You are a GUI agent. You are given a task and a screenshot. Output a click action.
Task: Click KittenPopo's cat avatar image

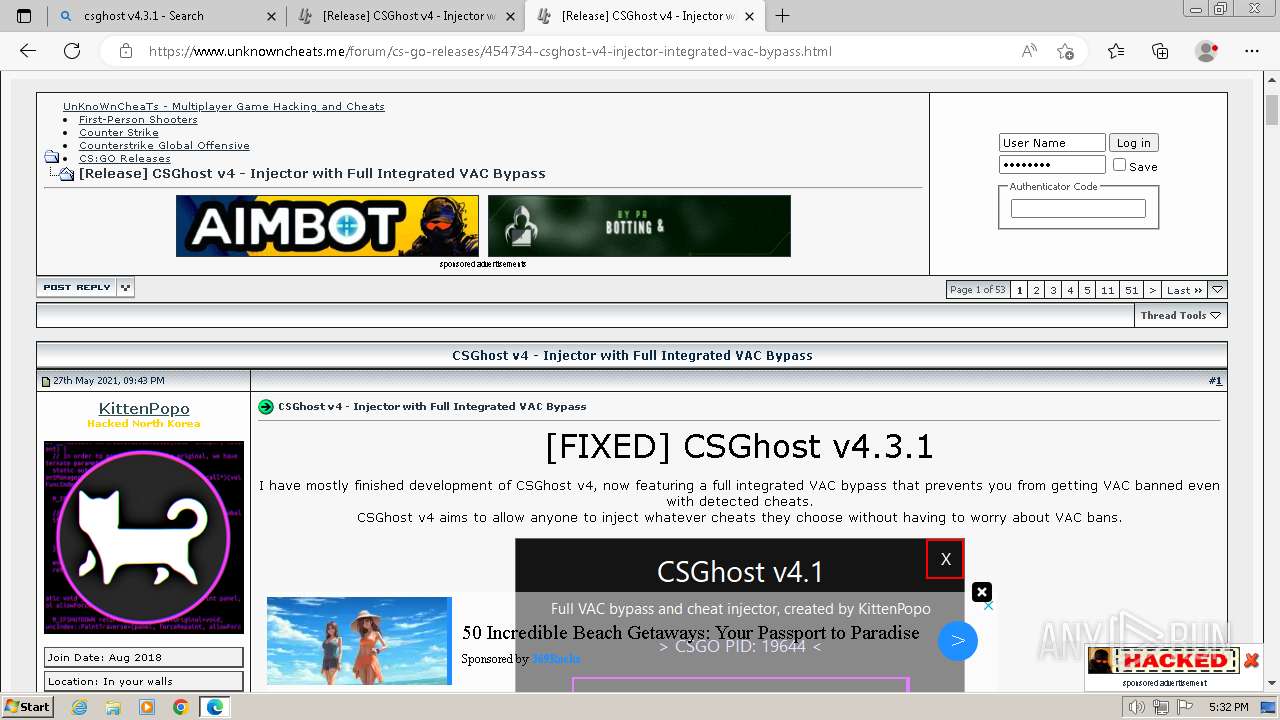(x=144, y=538)
